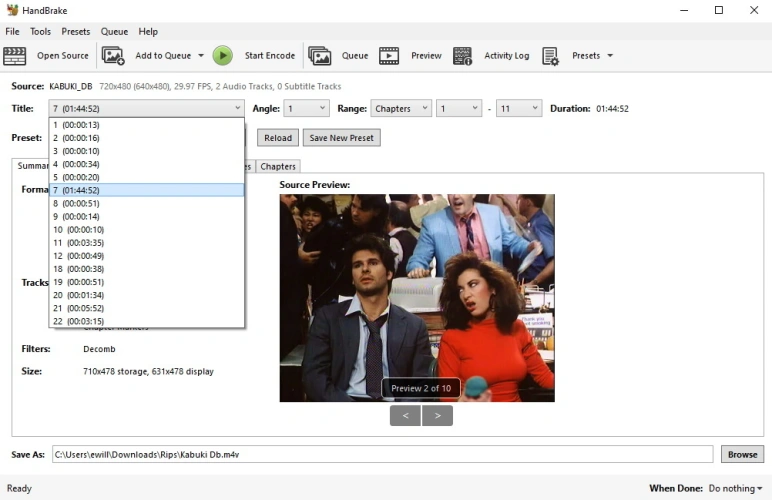Click the Save New Preset button
The image size is (772, 500).
click(341, 138)
